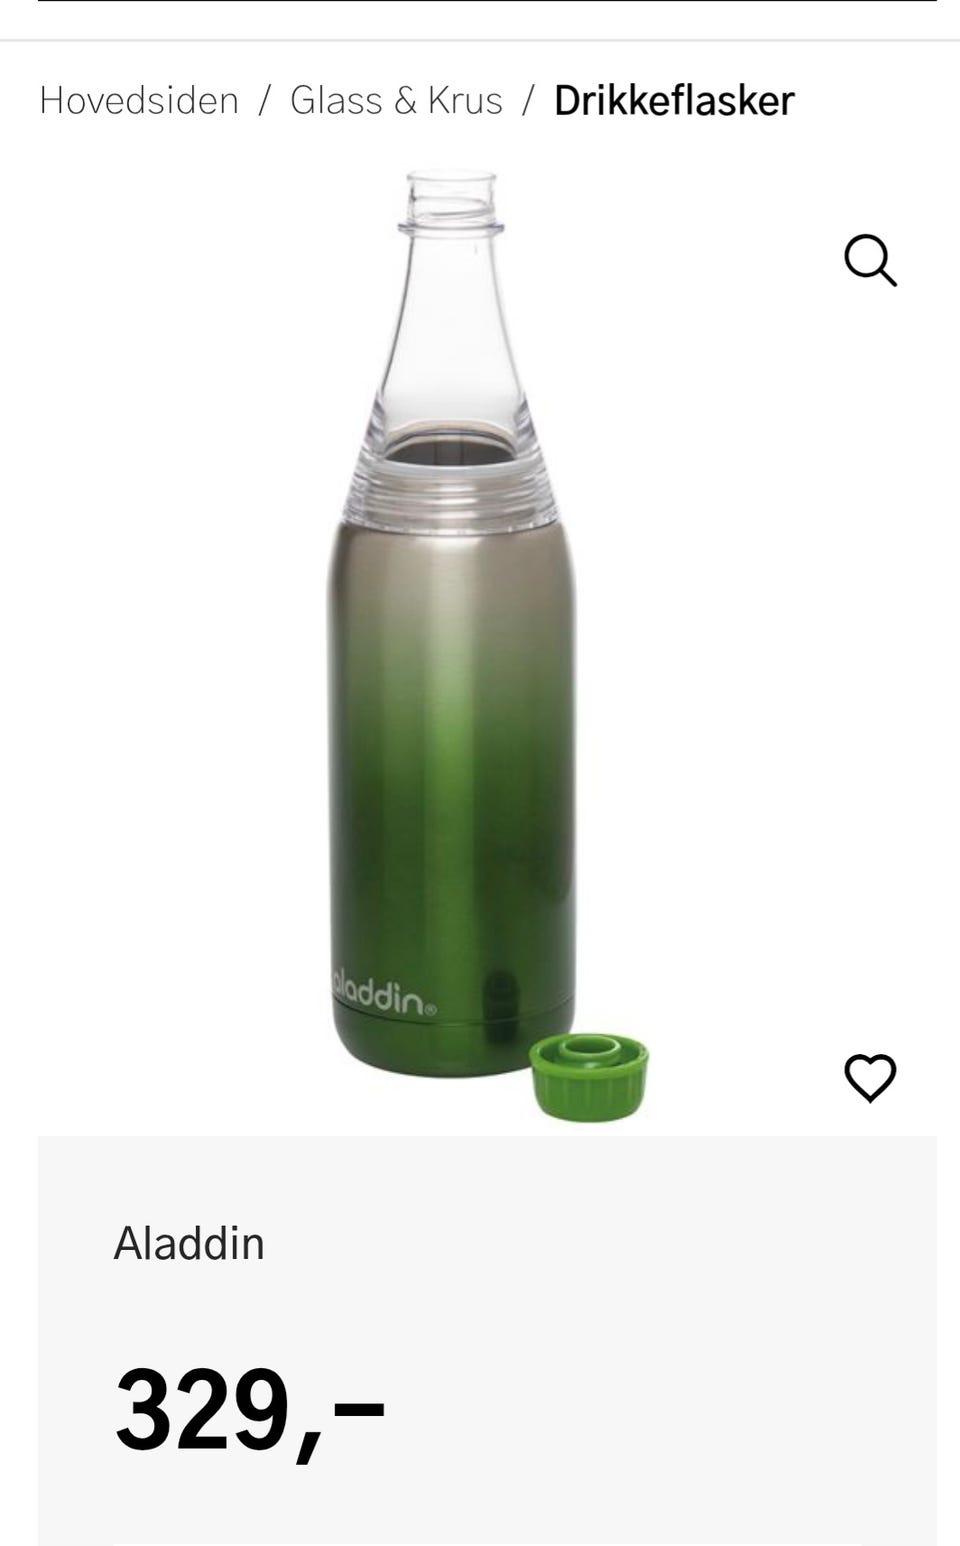Click the 329,– price text
This screenshot has width=960, height=1546.
(x=250, y=1410)
